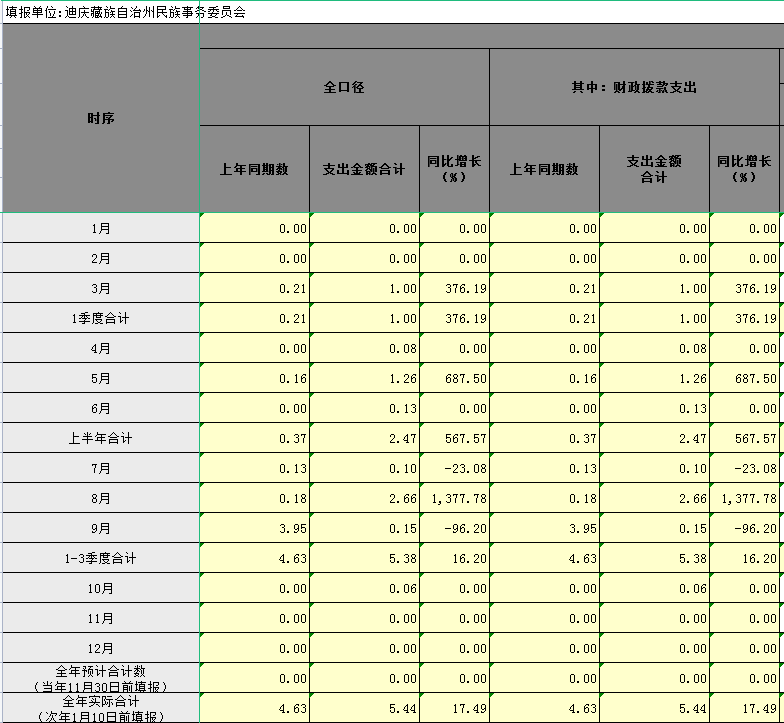Select 上年同期数 header under 全口径

click(x=254, y=169)
